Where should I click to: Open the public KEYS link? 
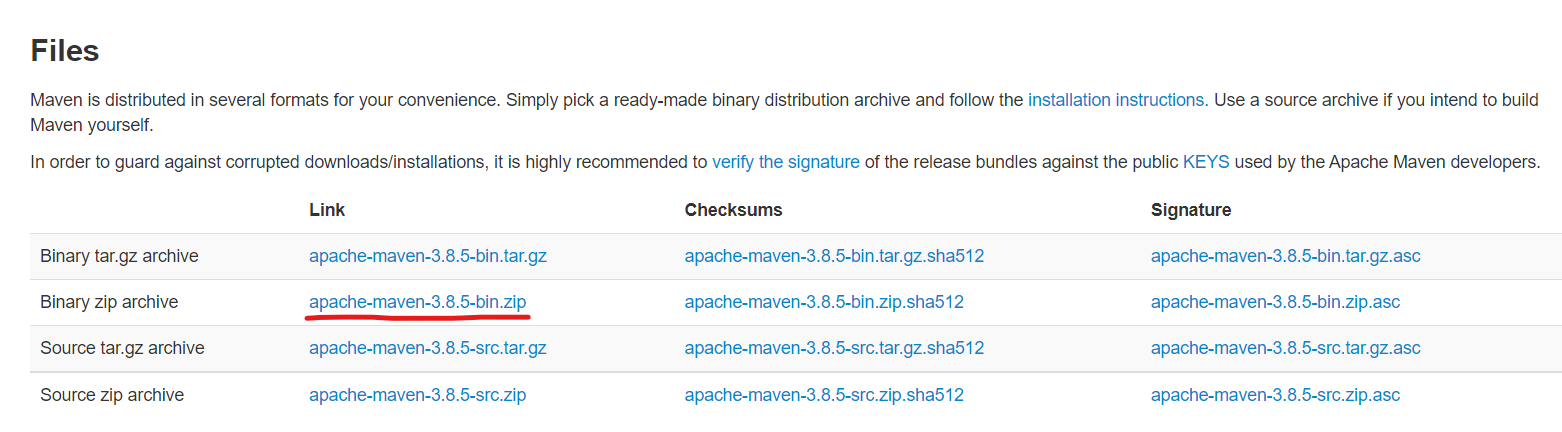tap(1206, 162)
